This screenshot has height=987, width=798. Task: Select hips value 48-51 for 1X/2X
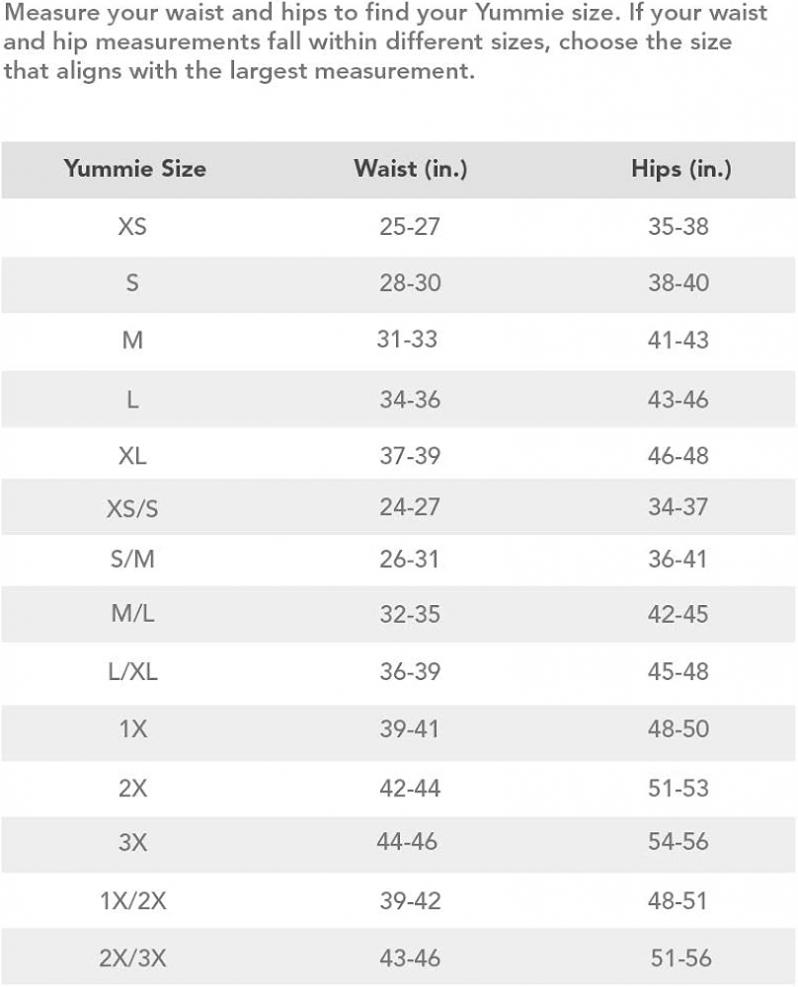tap(677, 901)
